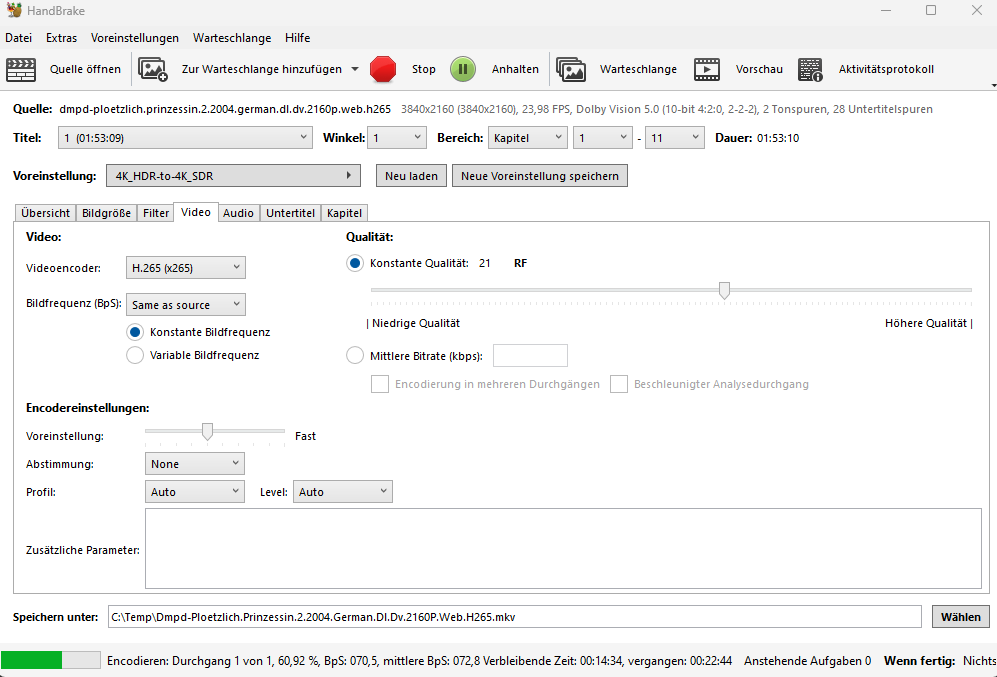Click the Aktivitätsprotokoll toolbar label
997x677 pixels.
coord(886,69)
